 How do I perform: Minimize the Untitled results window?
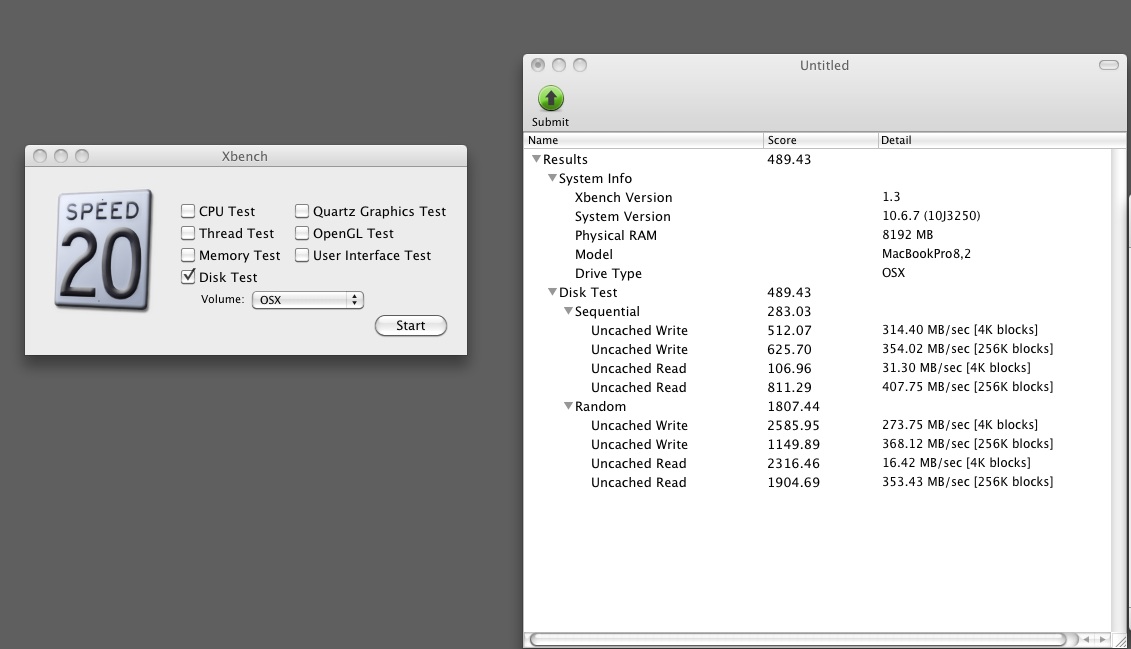click(x=559, y=65)
